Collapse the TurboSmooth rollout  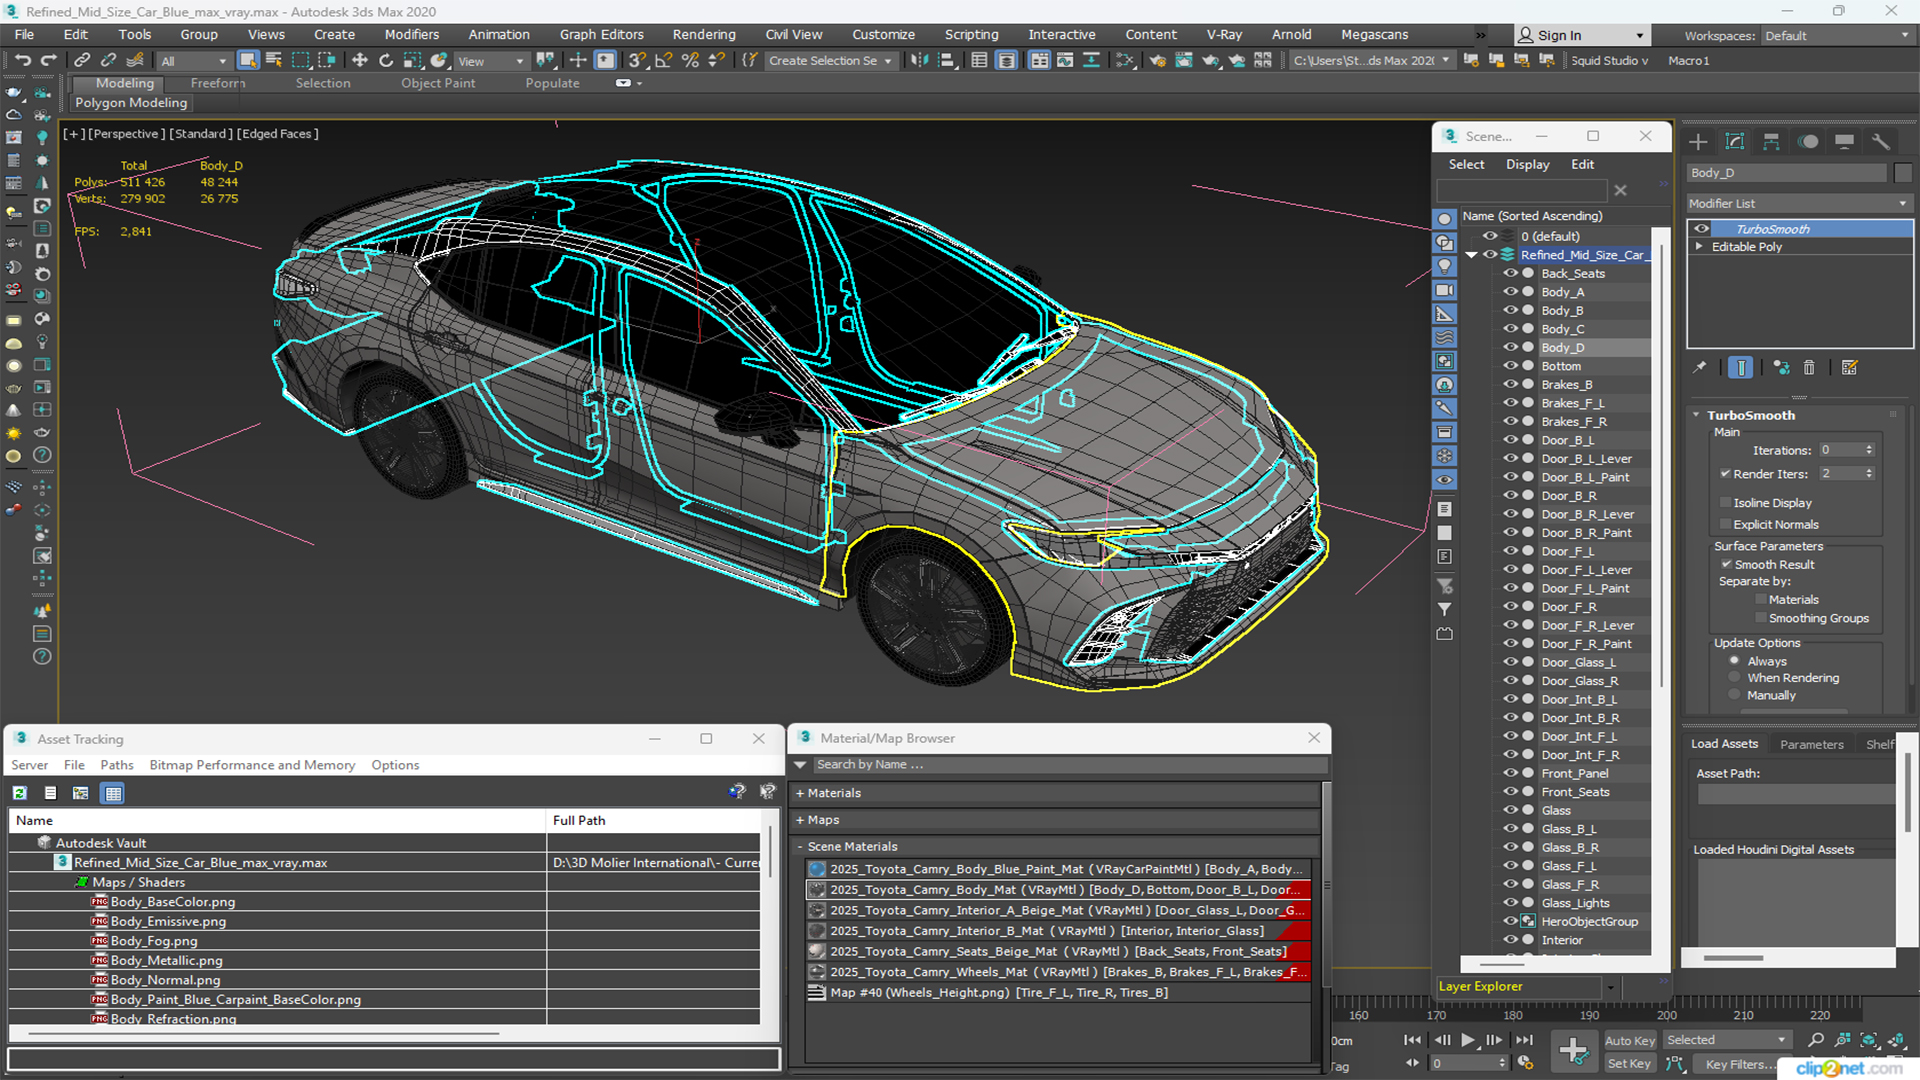coord(1697,415)
